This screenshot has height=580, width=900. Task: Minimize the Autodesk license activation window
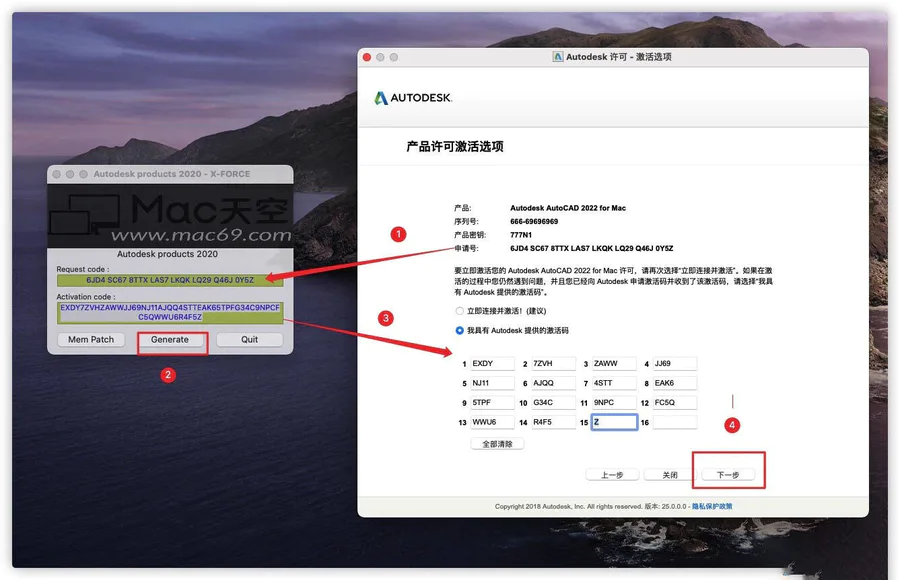(380, 57)
